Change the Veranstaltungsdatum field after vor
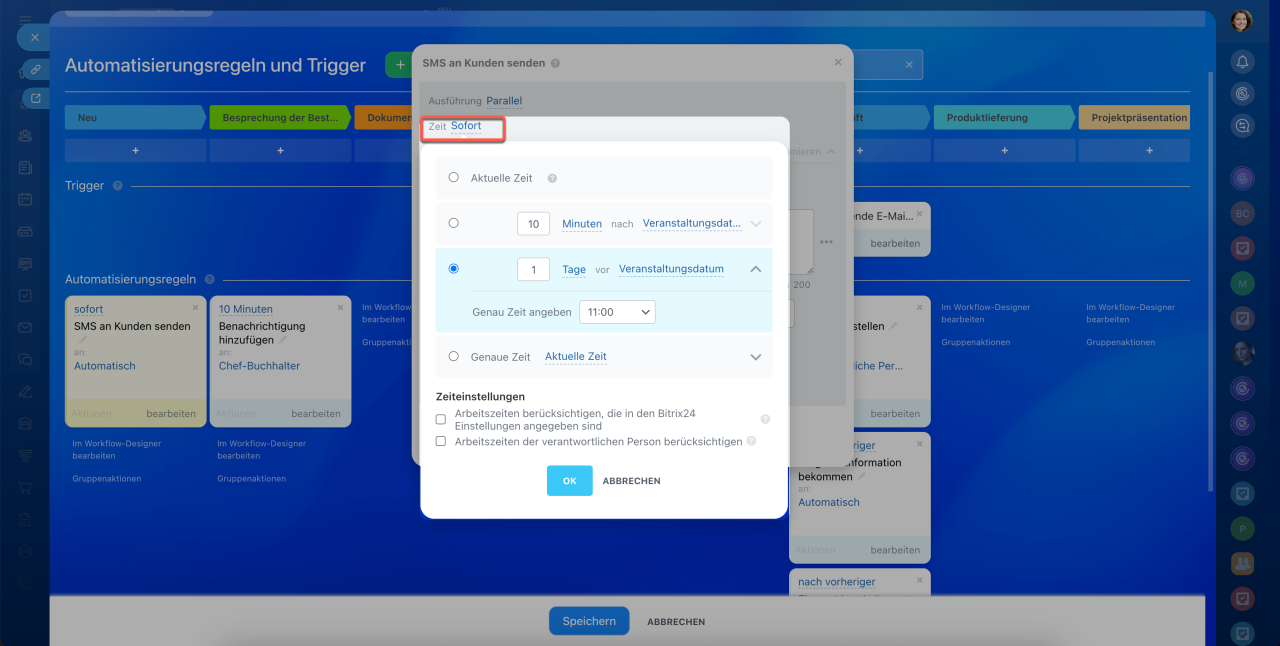1280x646 pixels. pyautogui.click(x=671, y=270)
